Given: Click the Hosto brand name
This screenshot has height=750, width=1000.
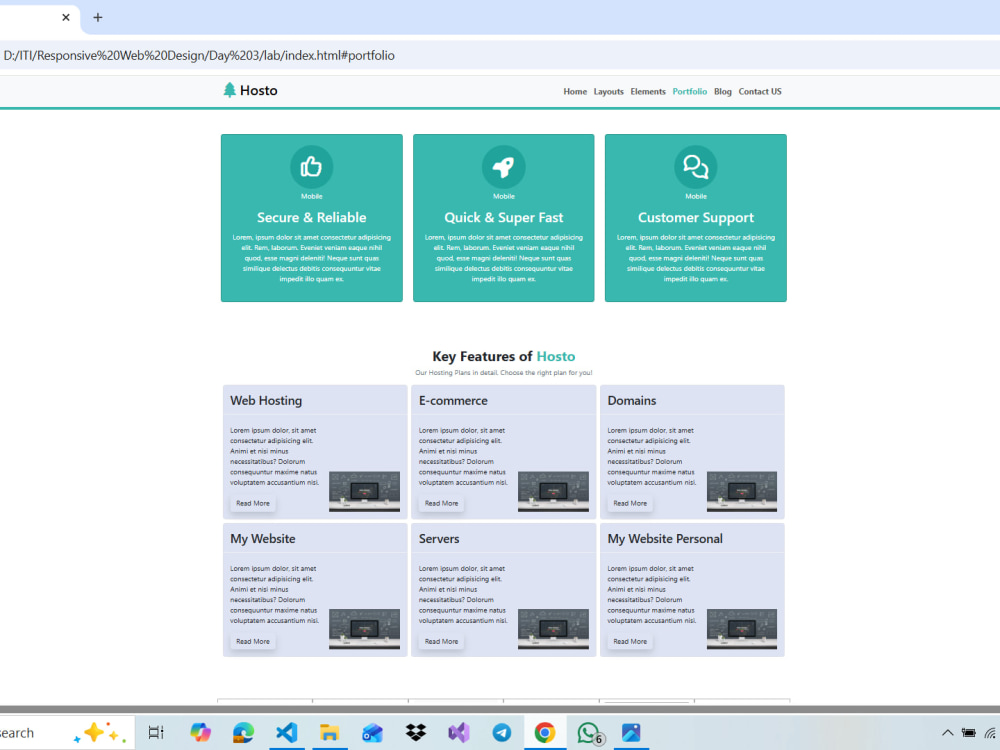Looking at the screenshot, I should pos(258,91).
